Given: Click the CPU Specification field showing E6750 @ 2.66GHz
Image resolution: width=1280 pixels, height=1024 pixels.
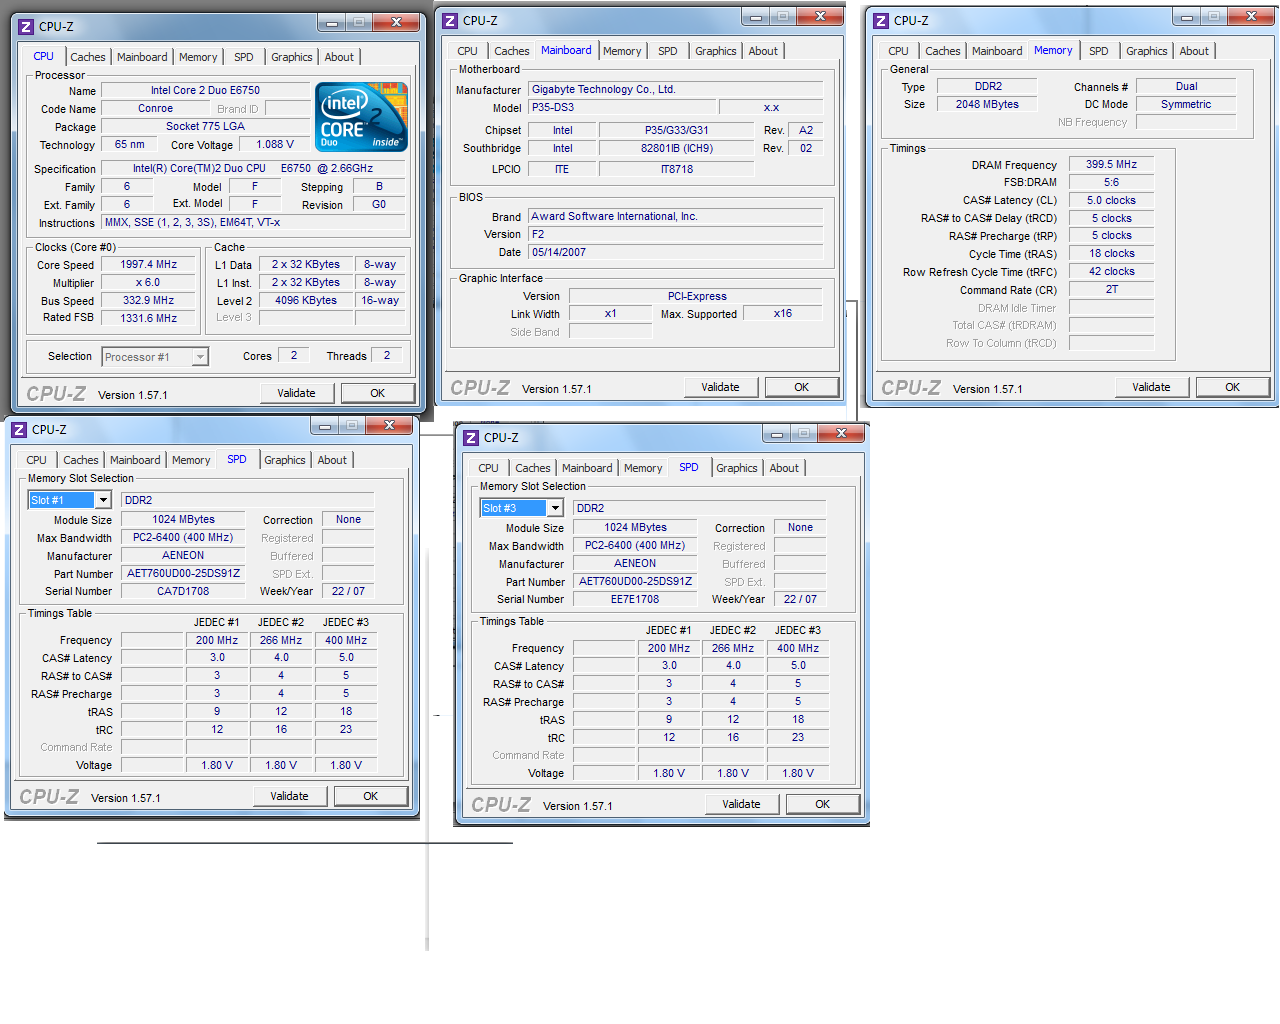Looking at the screenshot, I should pos(254,168).
